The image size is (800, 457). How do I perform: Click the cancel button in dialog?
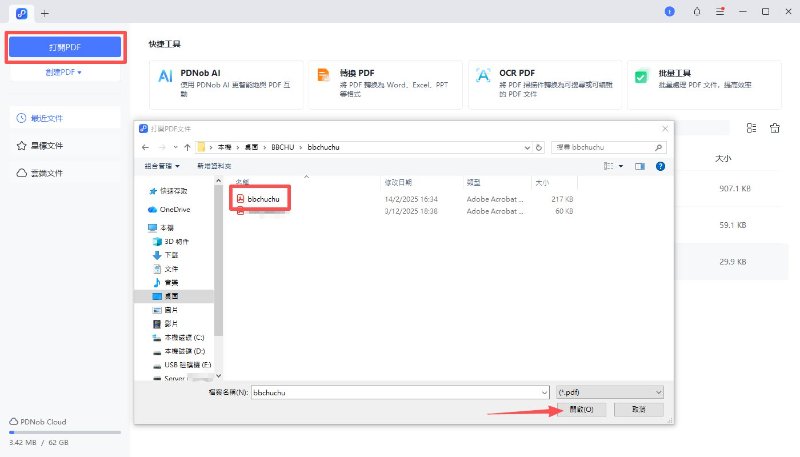639,410
